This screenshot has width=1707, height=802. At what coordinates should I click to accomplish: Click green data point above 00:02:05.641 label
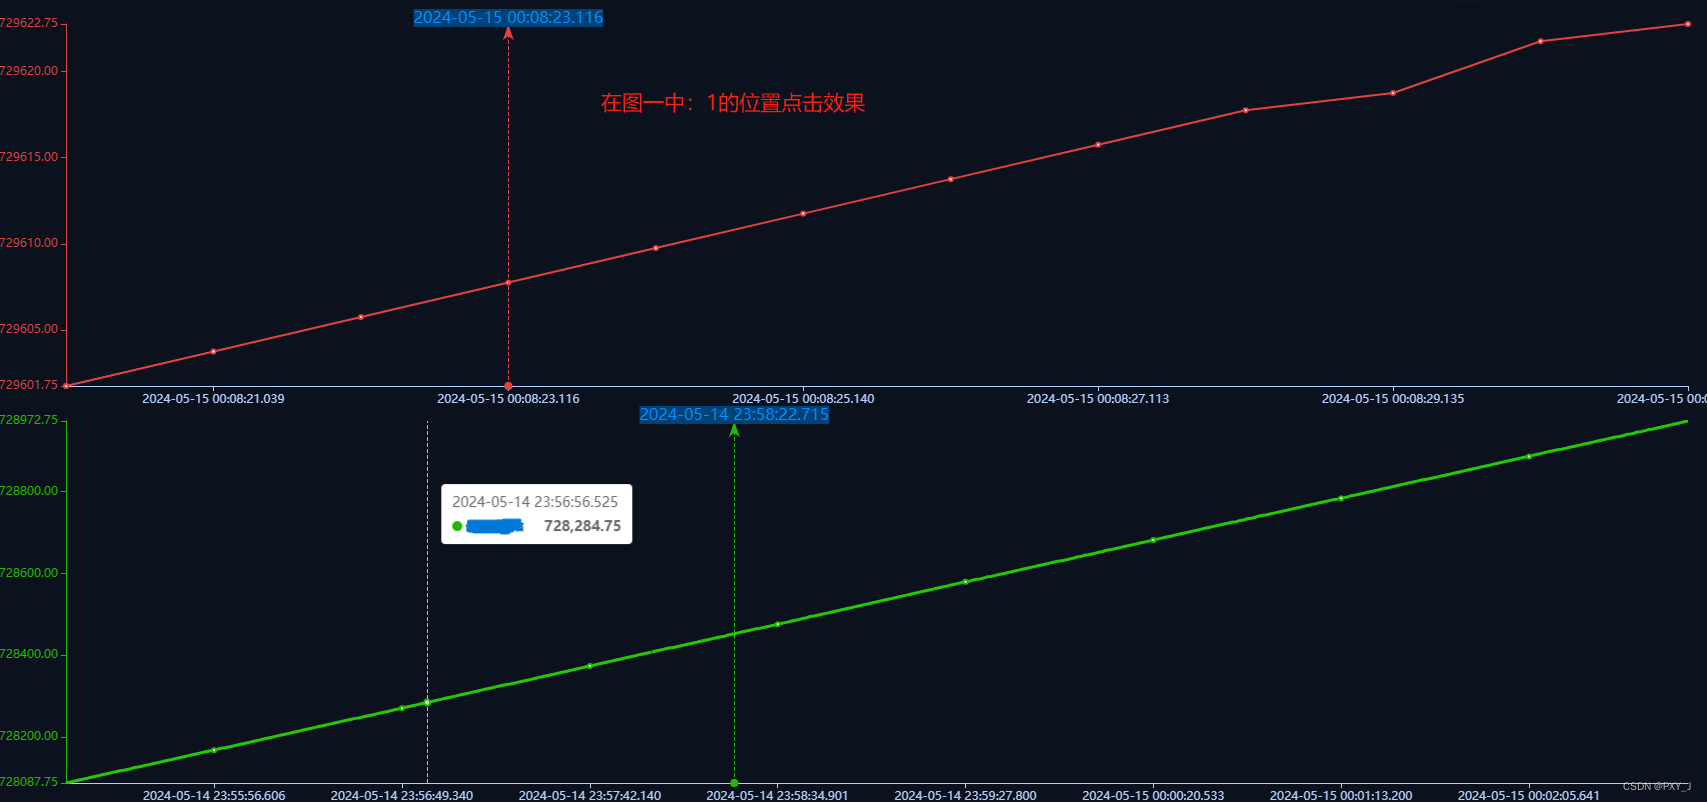pyautogui.click(x=1529, y=456)
